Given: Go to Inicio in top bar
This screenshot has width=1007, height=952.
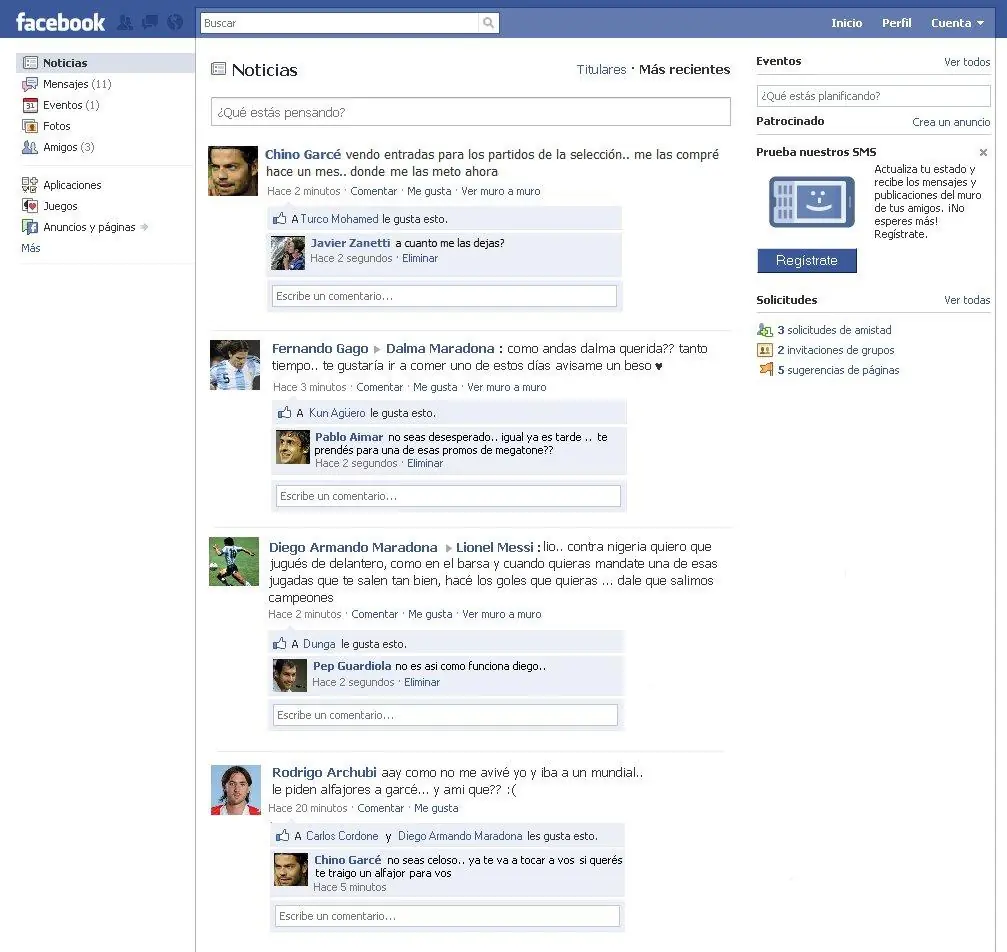Looking at the screenshot, I should pyautogui.click(x=846, y=23).
